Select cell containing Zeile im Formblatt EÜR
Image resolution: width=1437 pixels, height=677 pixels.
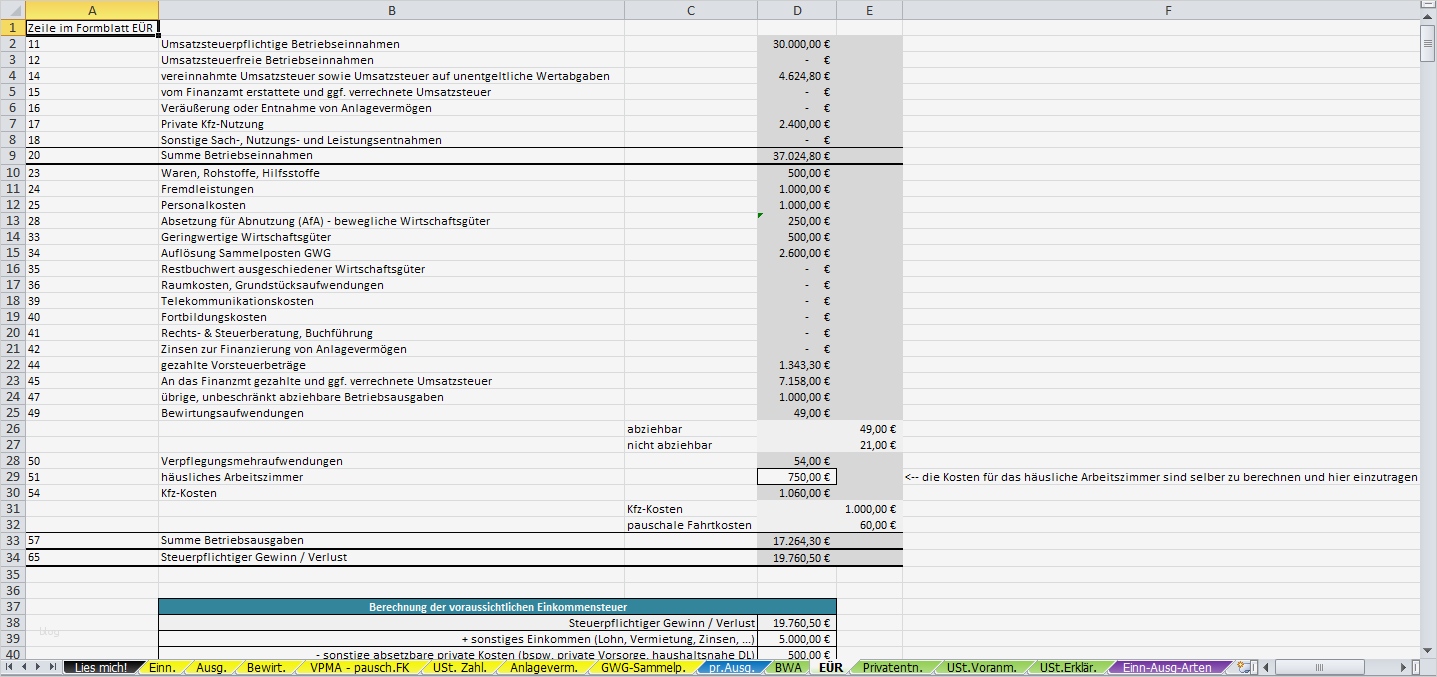coord(92,28)
